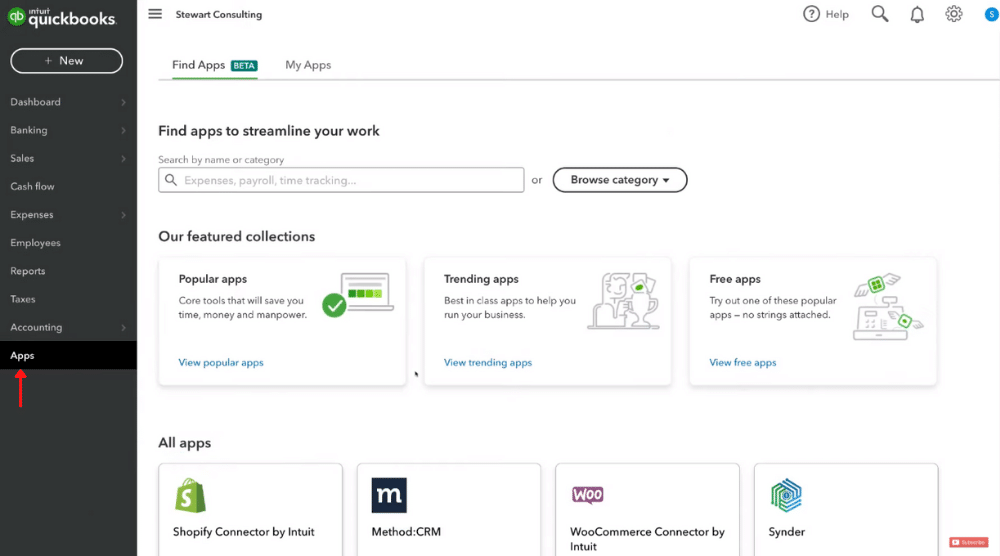Open the Synder app title
This screenshot has height=556, width=1000.
786,532
